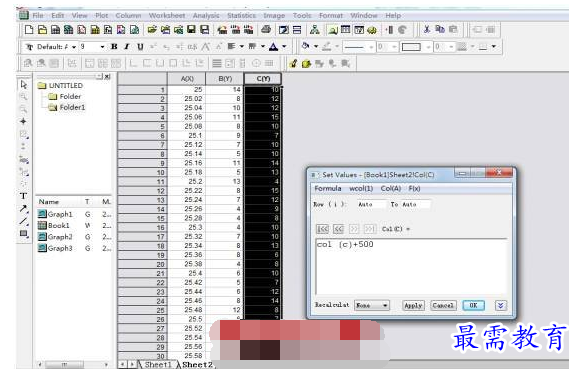Click the Origin workbook icon beside File
The height and width of the screenshot is (369, 575).
pyautogui.click(x=24, y=15)
